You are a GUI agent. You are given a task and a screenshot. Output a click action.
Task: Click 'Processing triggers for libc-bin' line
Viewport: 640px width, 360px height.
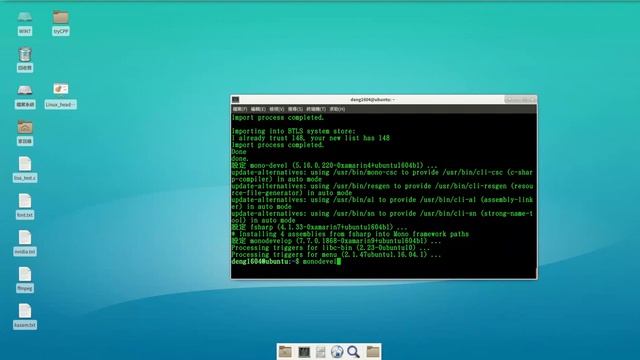(x=331, y=248)
